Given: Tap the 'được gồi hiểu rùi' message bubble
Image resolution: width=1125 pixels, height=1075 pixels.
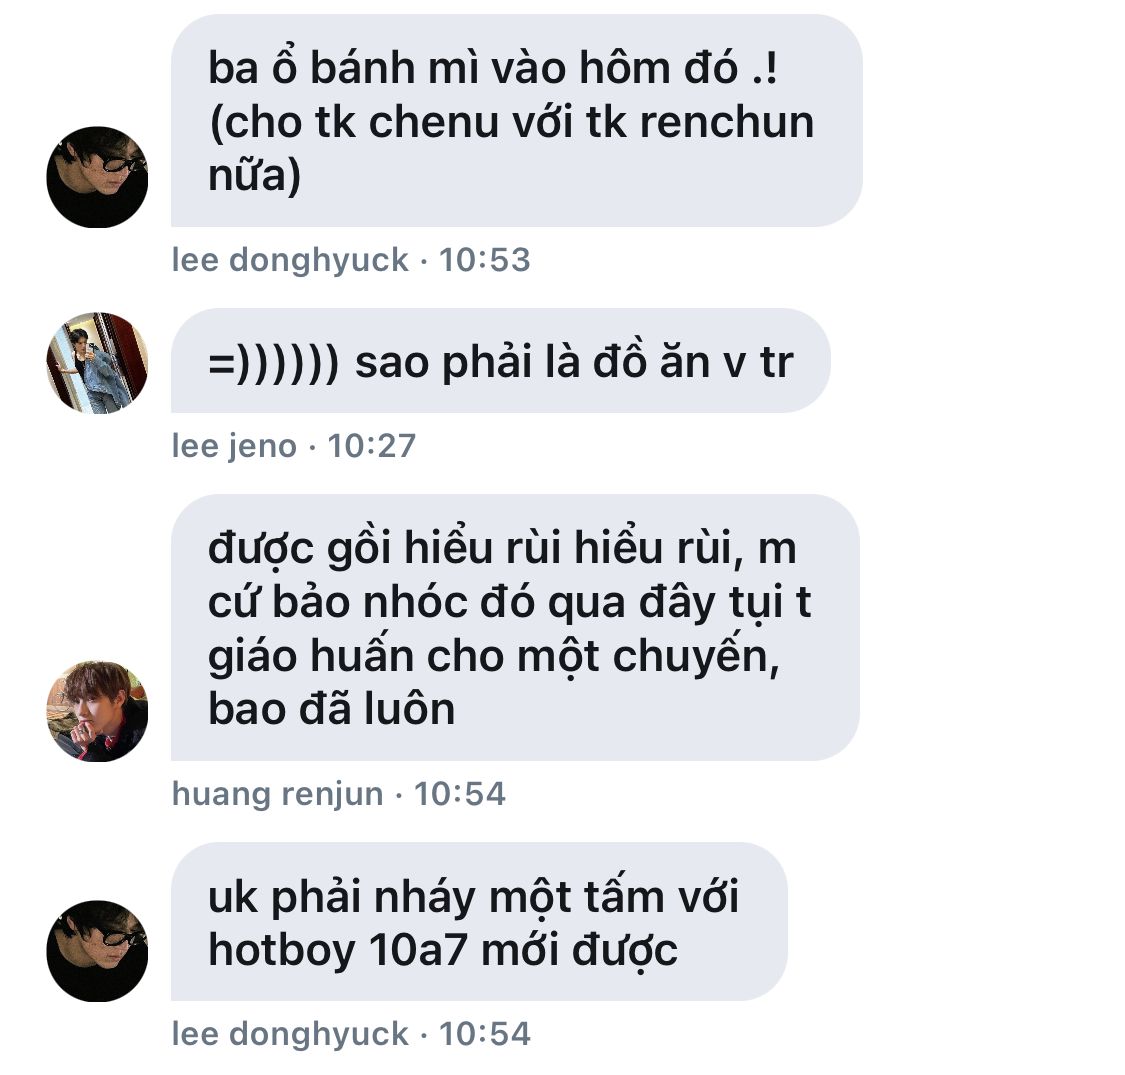Looking at the screenshot, I should point(514,628).
